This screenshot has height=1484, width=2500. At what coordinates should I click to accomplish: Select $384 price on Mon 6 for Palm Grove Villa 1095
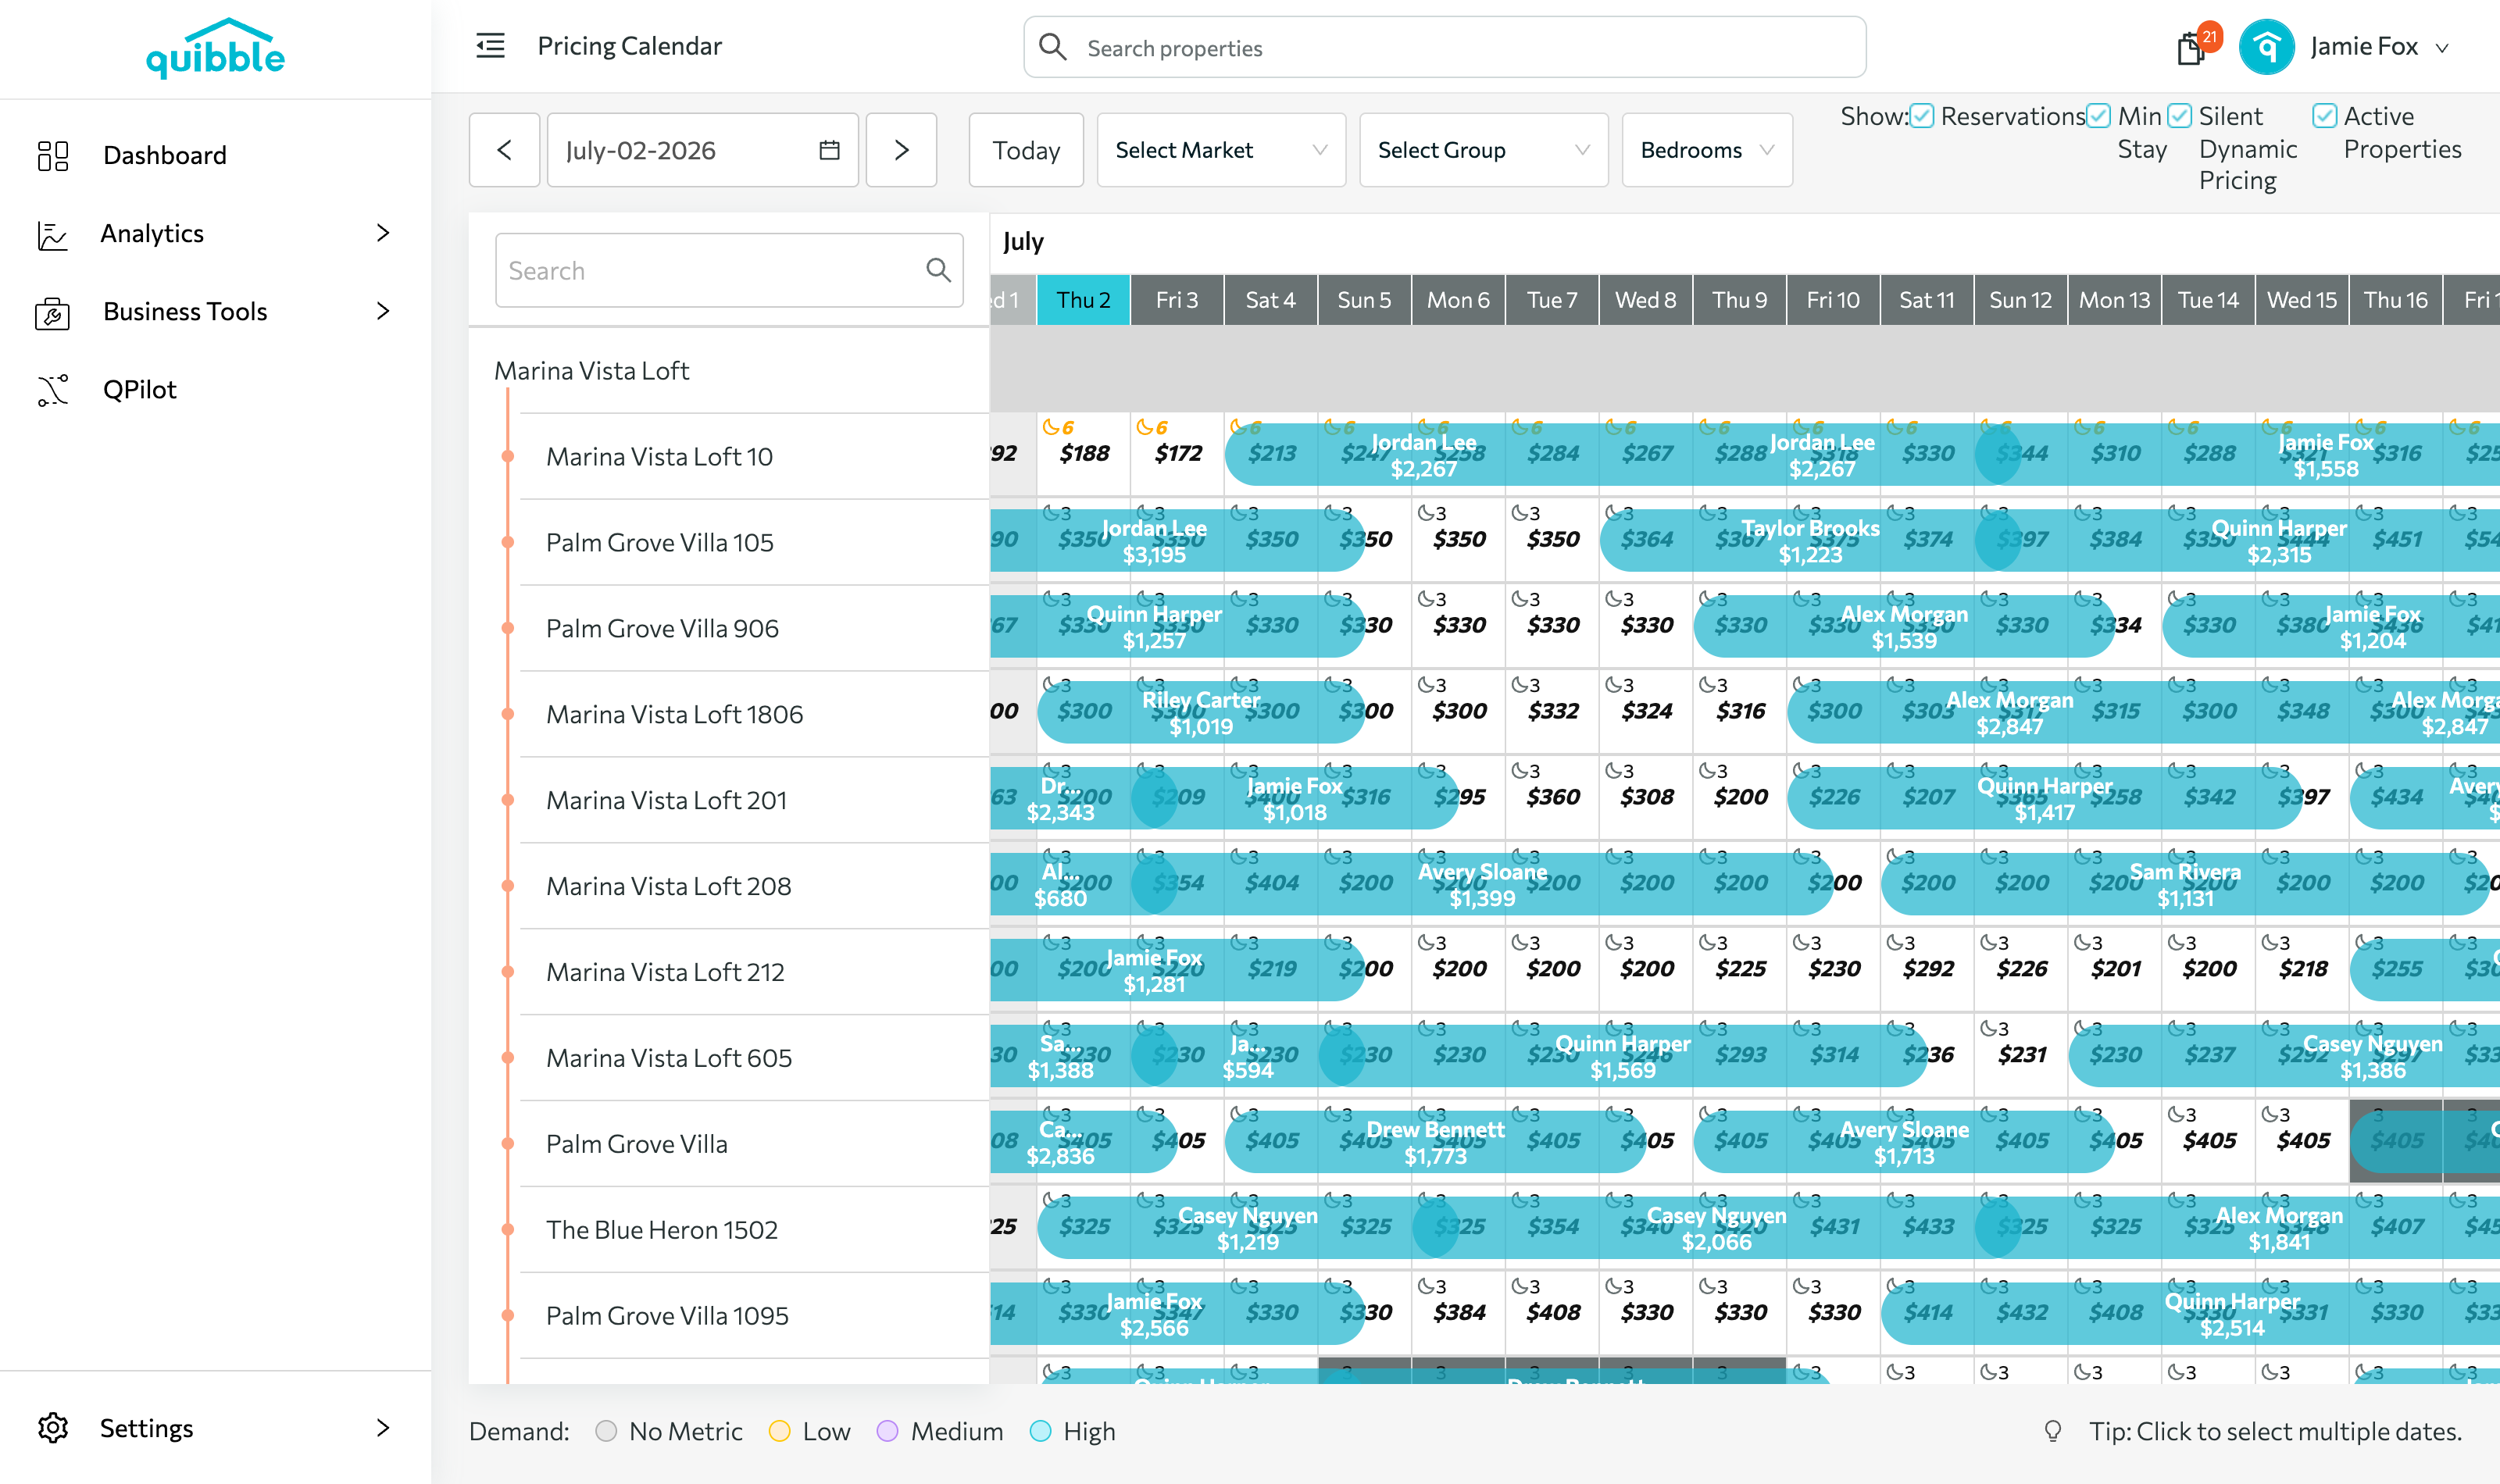point(1459,1312)
